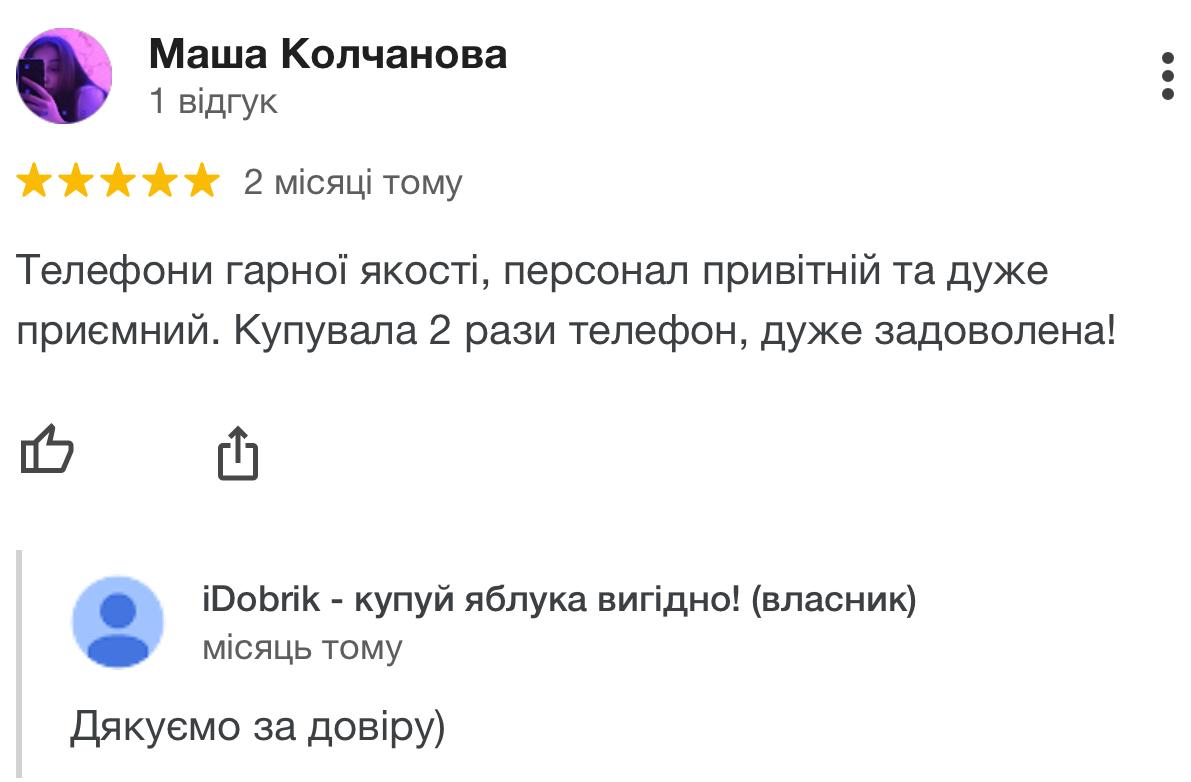Viewport: 1191px width, 782px height.
Task: Click the fifth yellow rating star
Action: click(201, 181)
